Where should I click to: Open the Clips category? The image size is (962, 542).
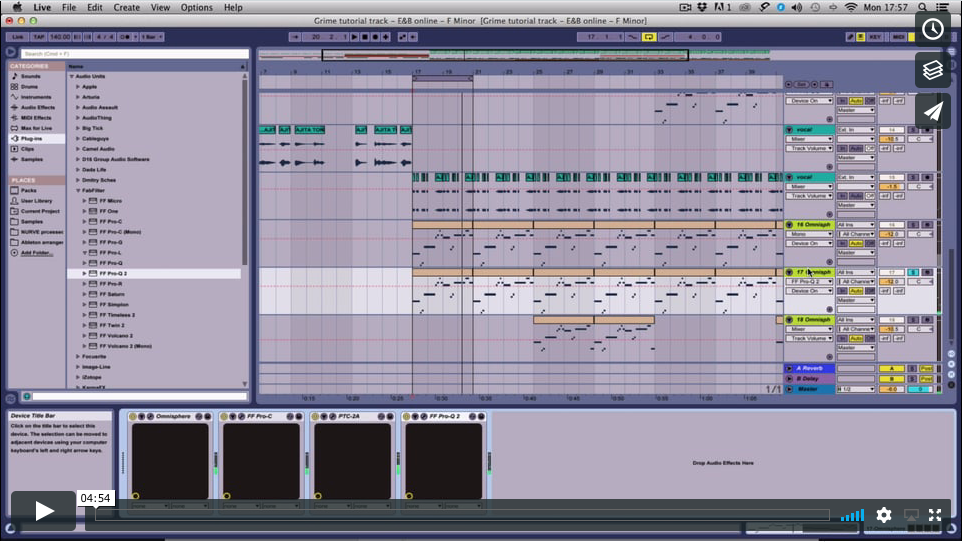pos(28,149)
